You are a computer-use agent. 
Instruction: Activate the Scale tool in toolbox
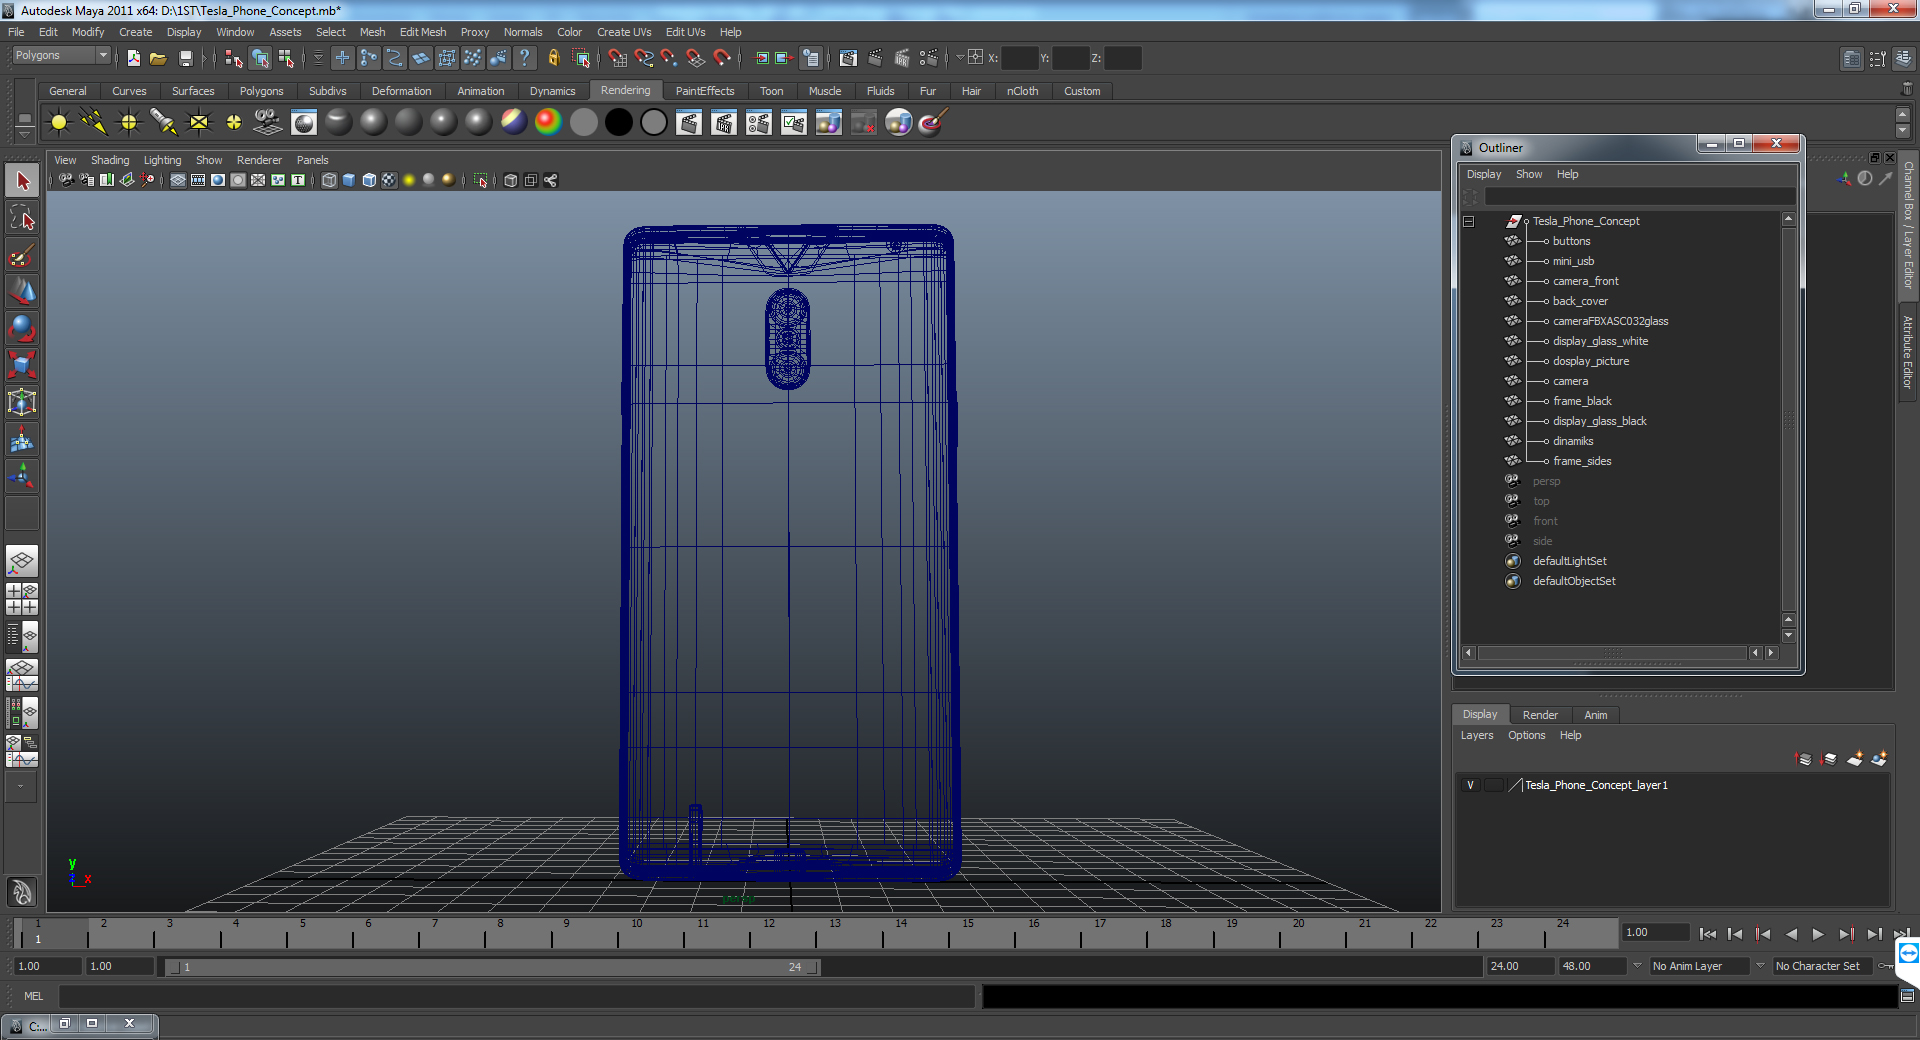coord(22,365)
